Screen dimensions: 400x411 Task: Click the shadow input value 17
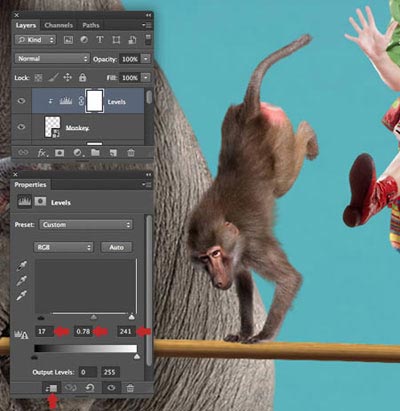click(x=44, y=331)
